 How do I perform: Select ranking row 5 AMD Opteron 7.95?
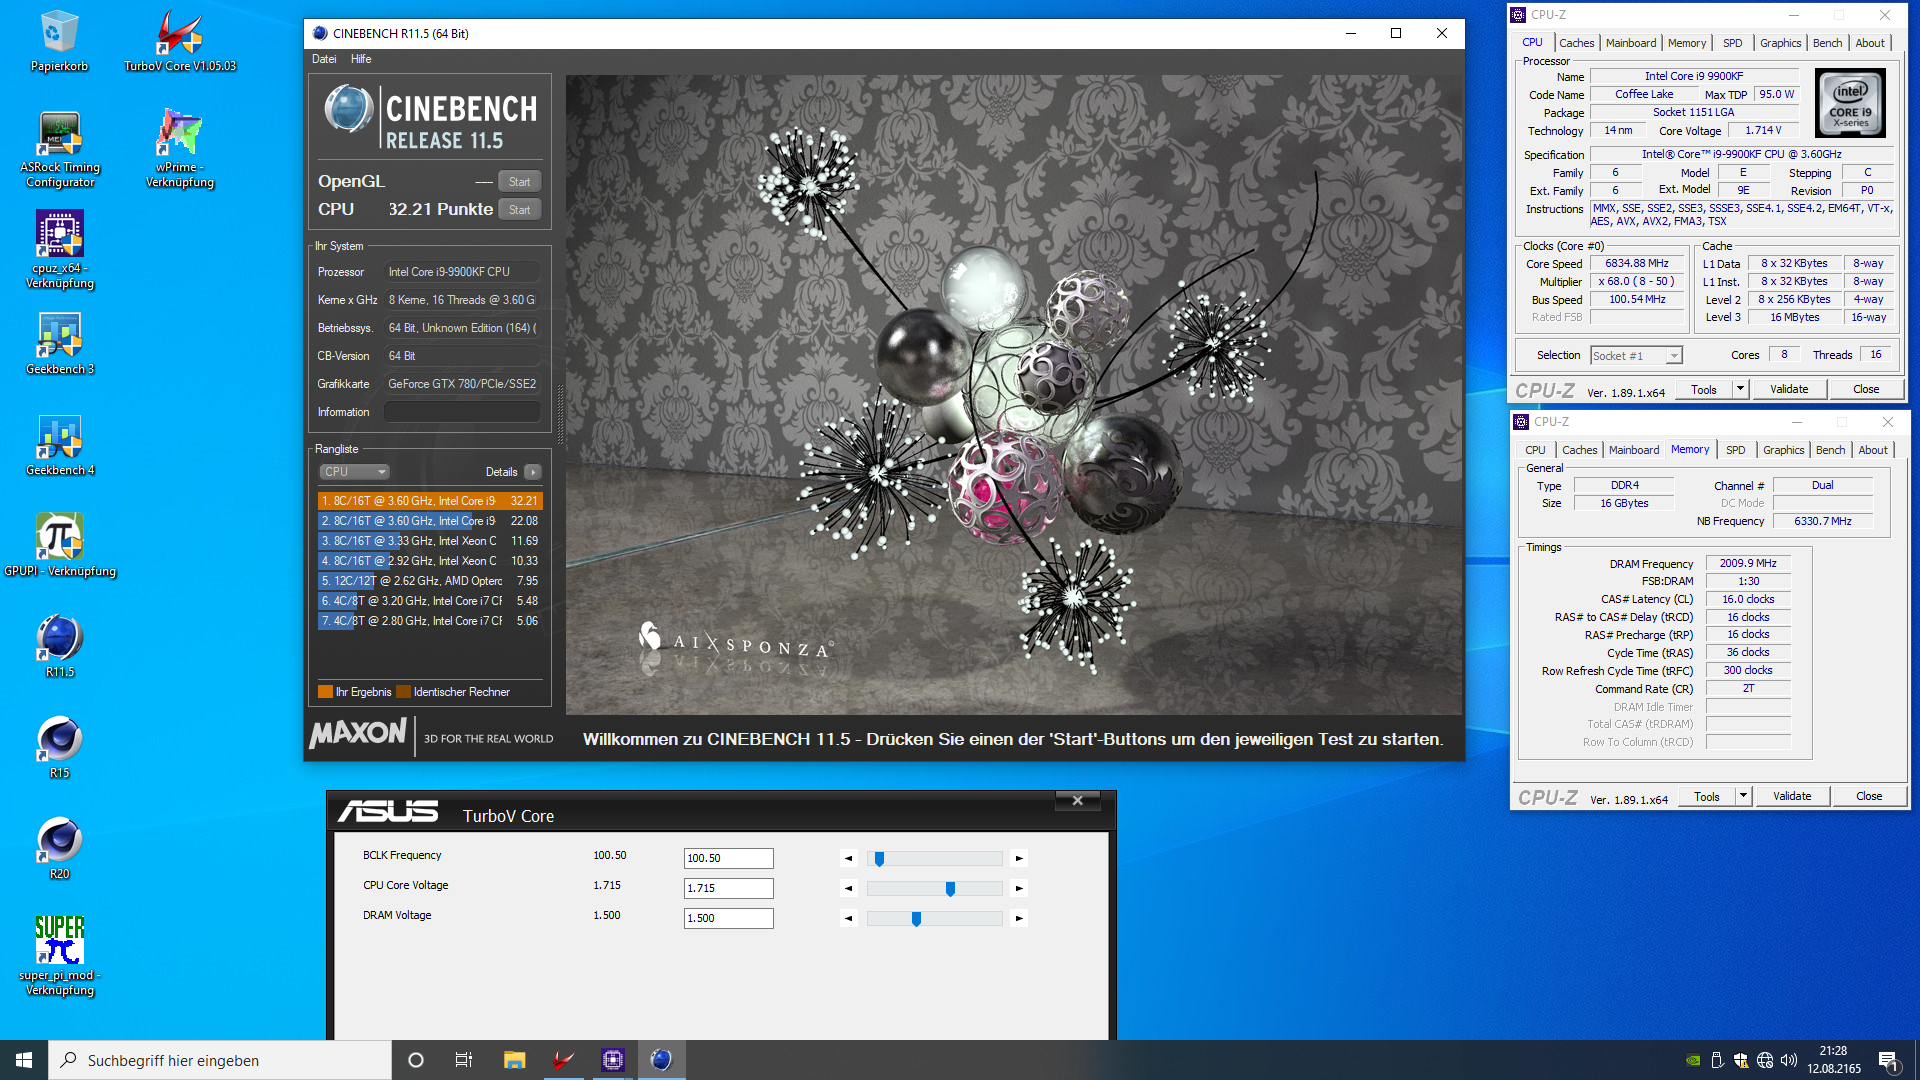[430, 581]
